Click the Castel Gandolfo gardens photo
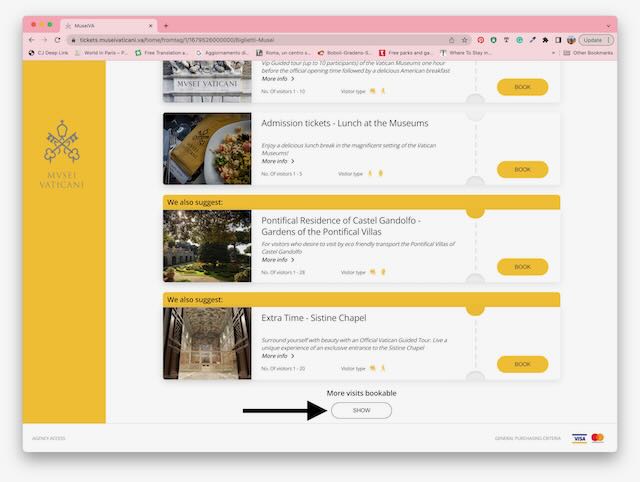 point(207,246)
